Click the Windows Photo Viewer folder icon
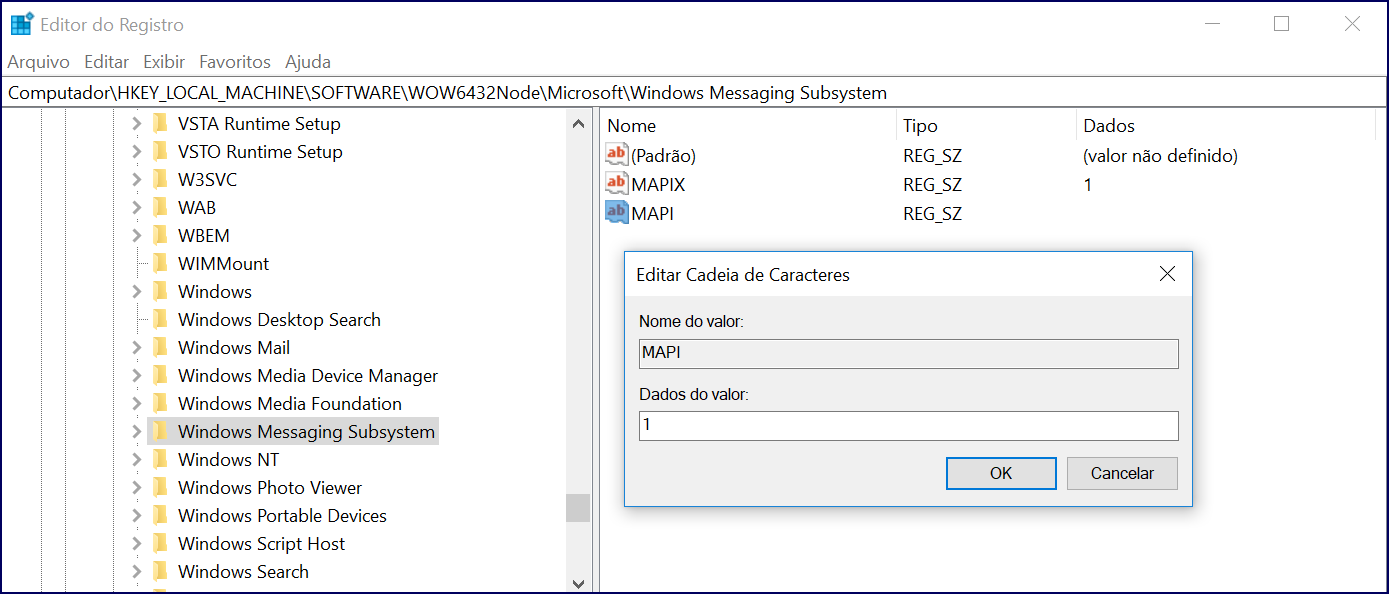 160,488
